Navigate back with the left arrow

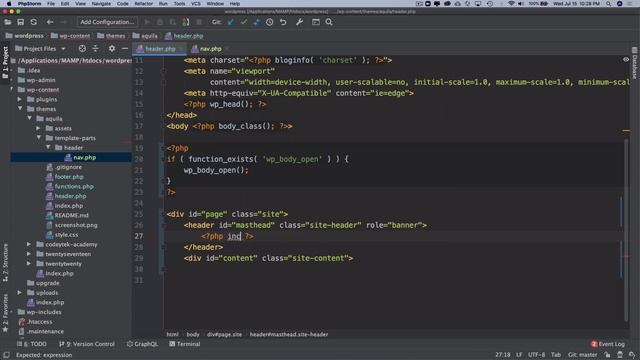50,22
